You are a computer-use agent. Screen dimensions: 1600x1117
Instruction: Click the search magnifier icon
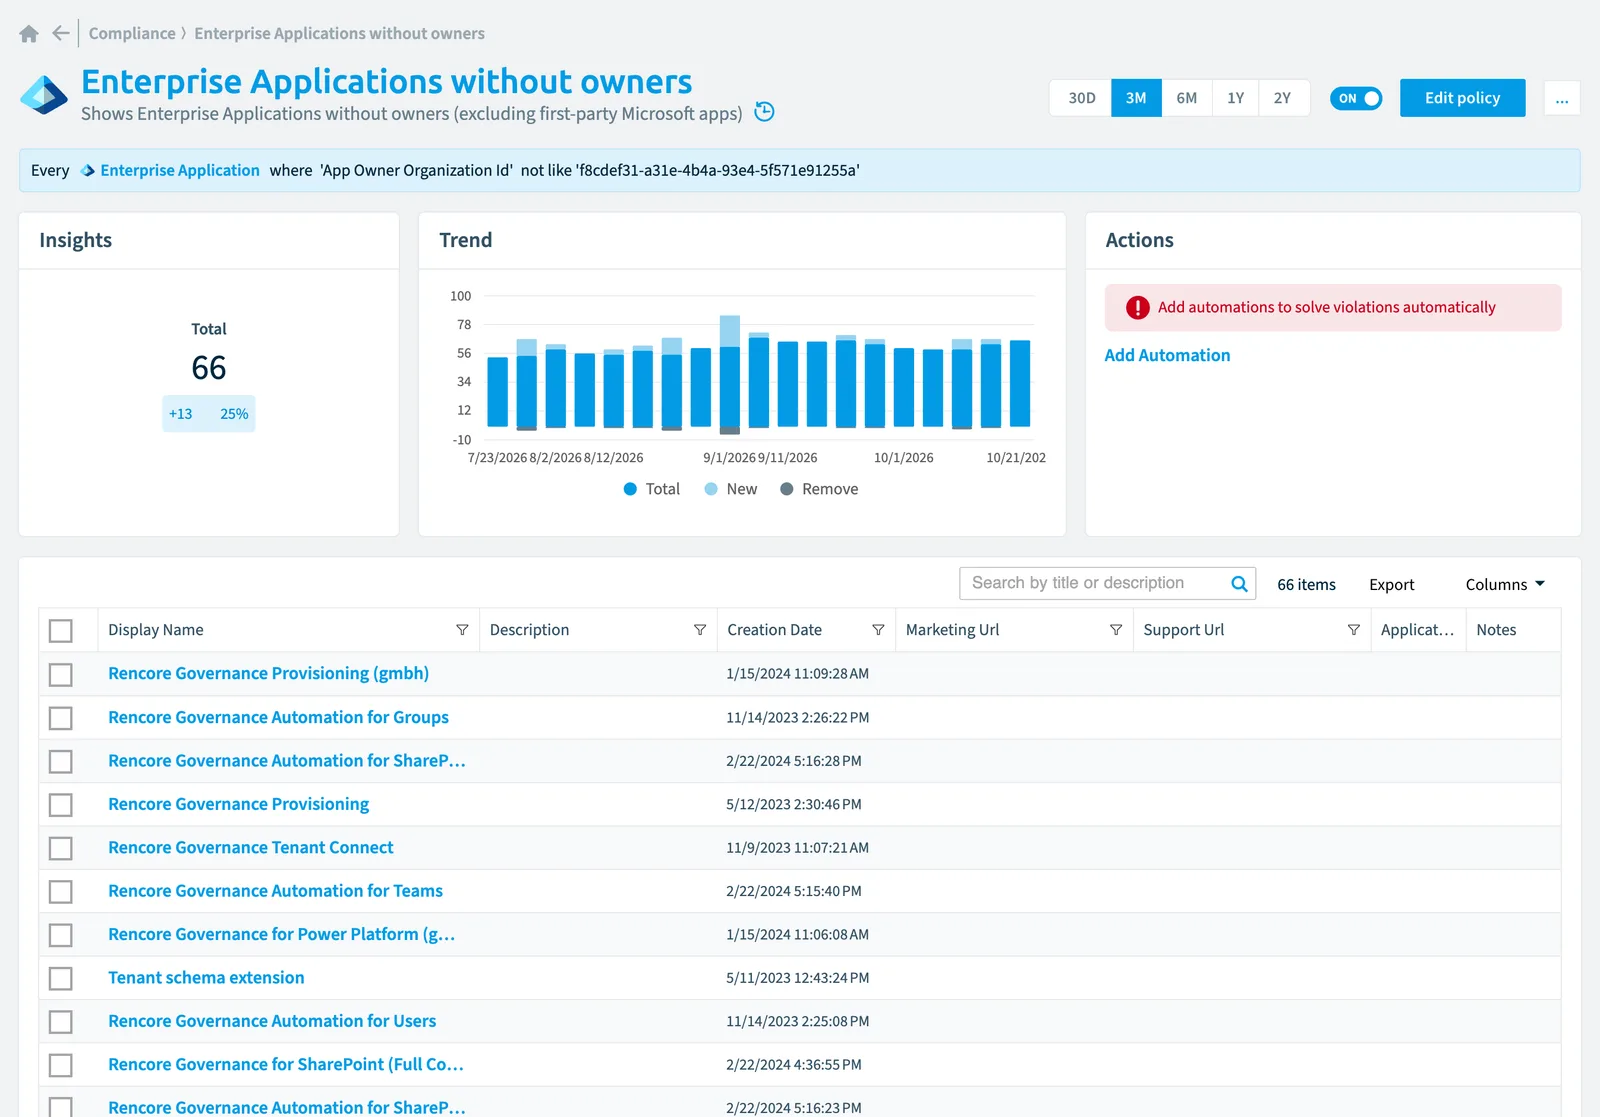[x=1239, y=584]
